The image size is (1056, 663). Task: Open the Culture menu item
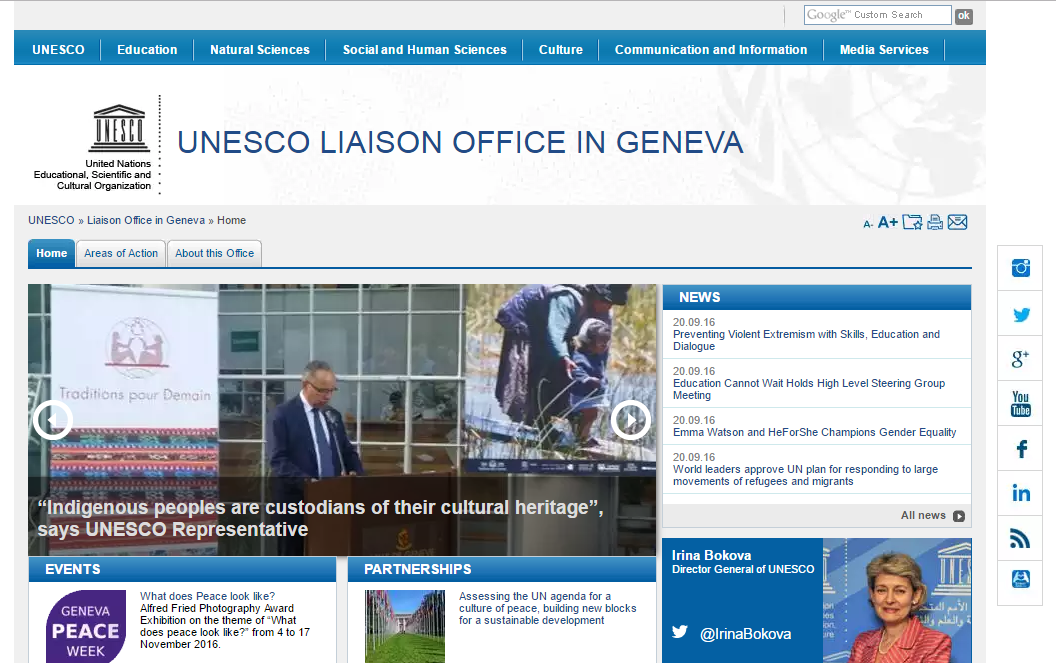pos(561,50)
